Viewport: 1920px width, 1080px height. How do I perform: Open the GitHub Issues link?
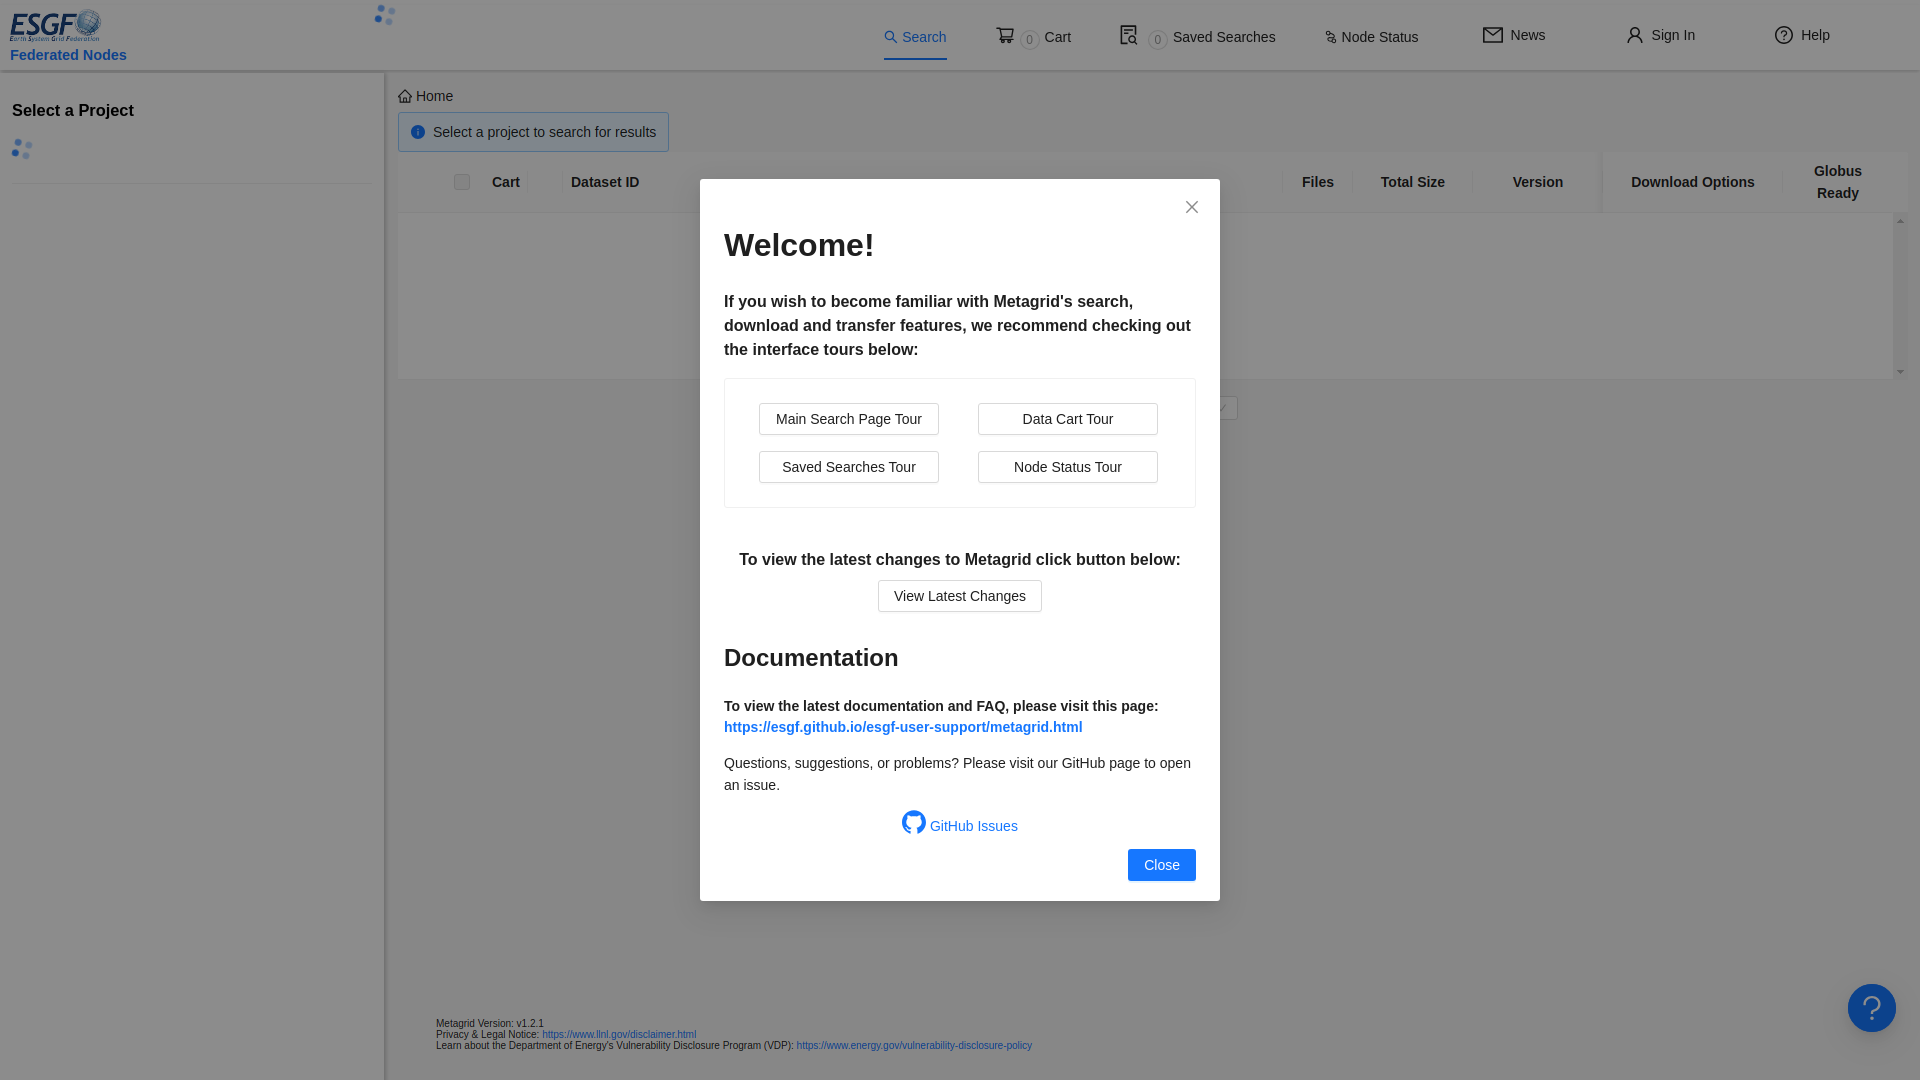coord(974,826)
